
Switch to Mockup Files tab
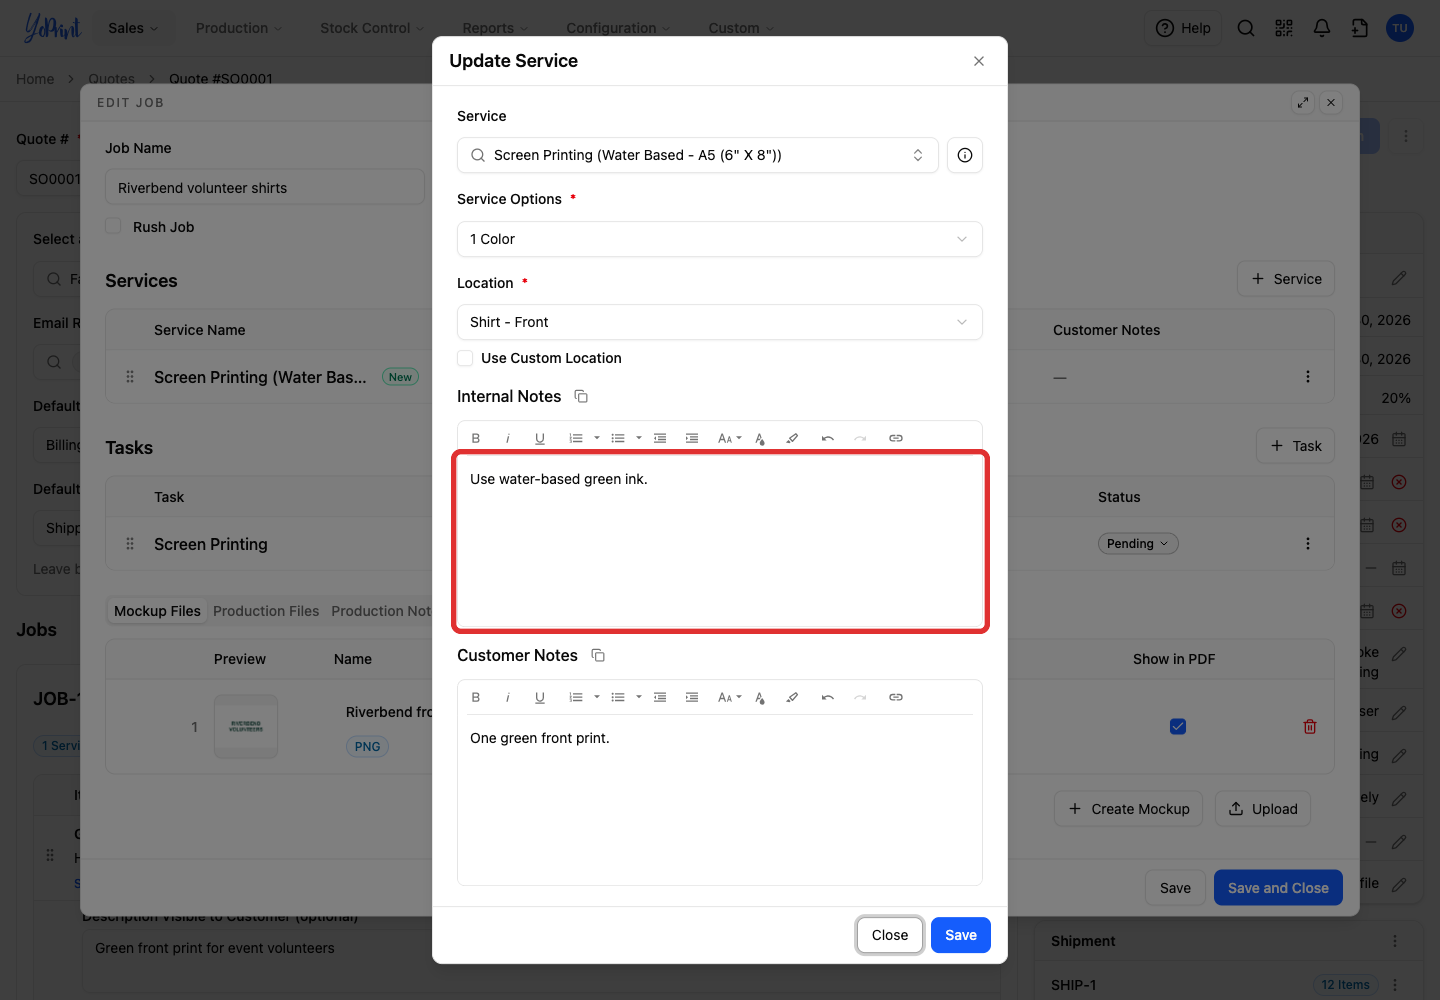tap(157, 611)
